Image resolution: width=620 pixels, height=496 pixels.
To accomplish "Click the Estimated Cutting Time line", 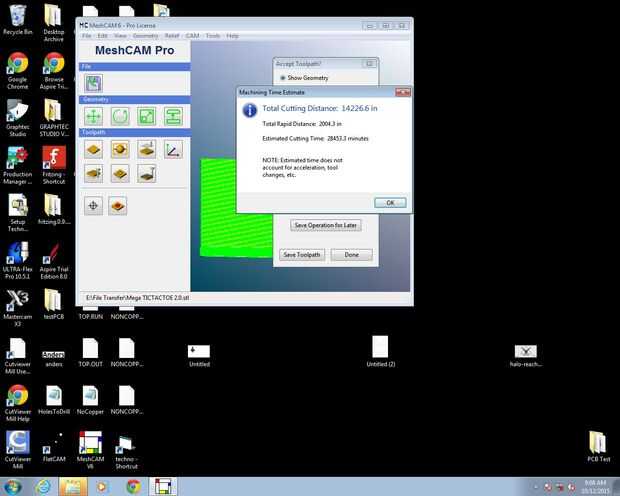I will (x=315, y=138).
